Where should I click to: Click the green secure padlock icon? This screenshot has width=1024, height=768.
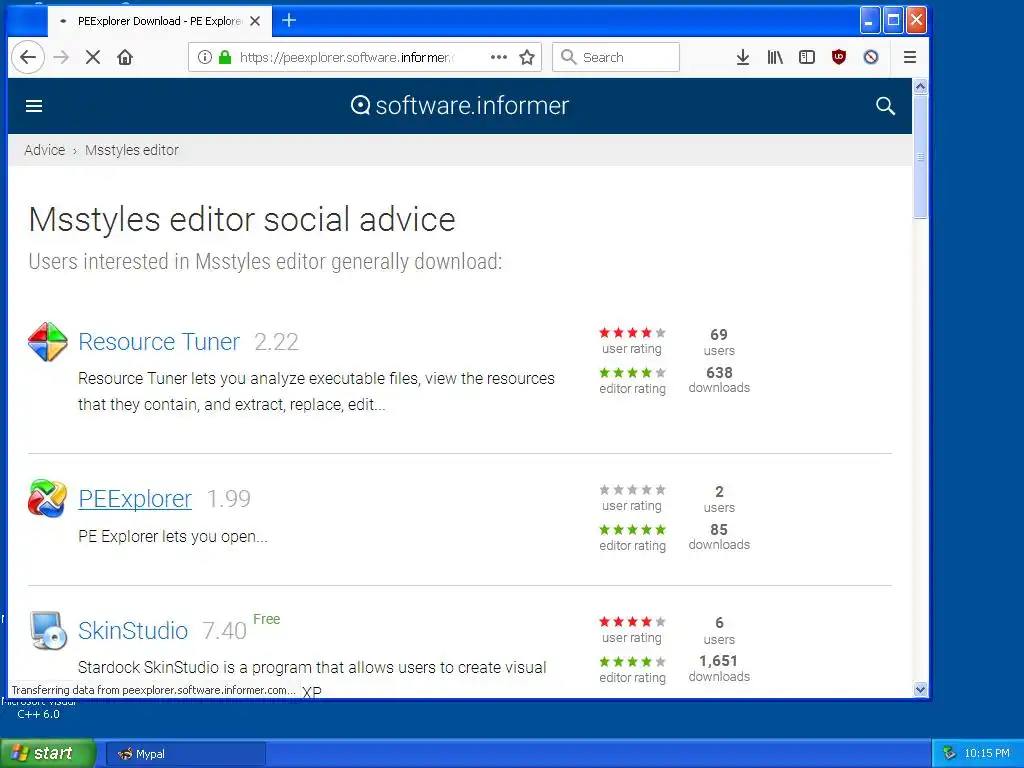[225, 57]
